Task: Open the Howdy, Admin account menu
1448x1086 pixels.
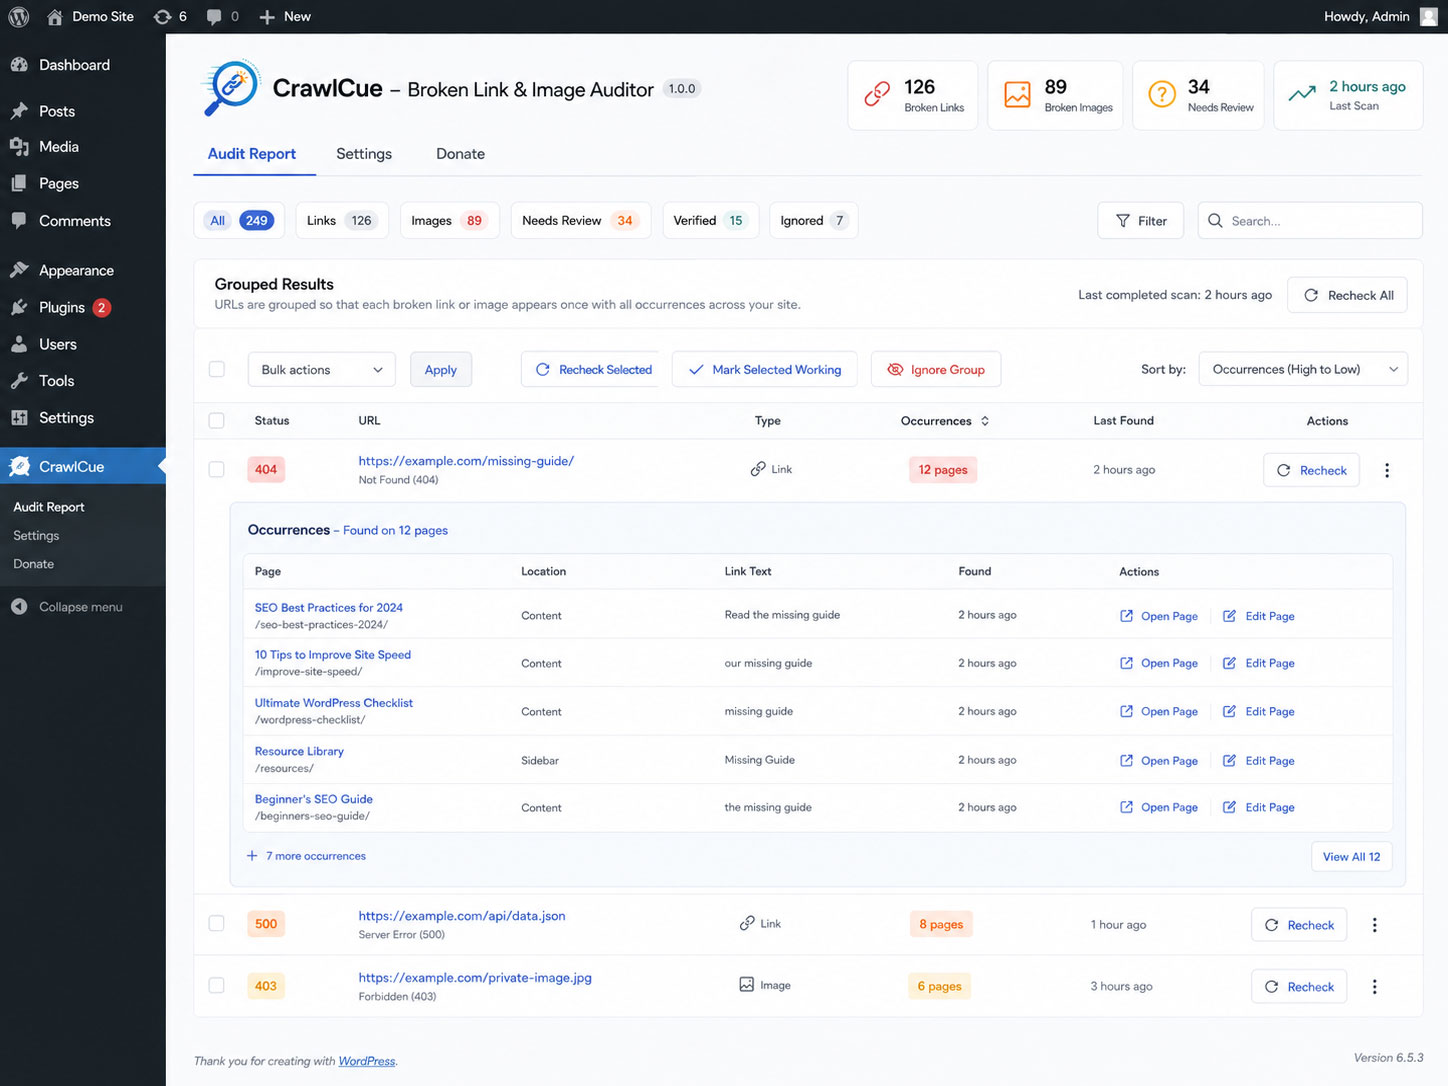Action: coord(1380,17)
